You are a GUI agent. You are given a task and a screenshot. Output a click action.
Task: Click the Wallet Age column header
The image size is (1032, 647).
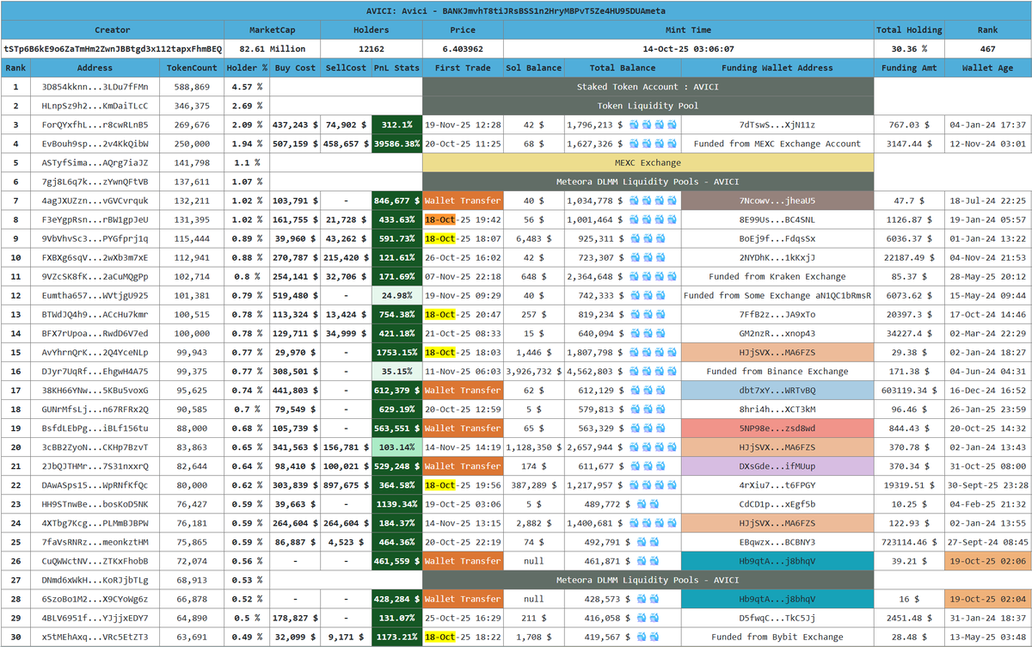click(988, 68)
